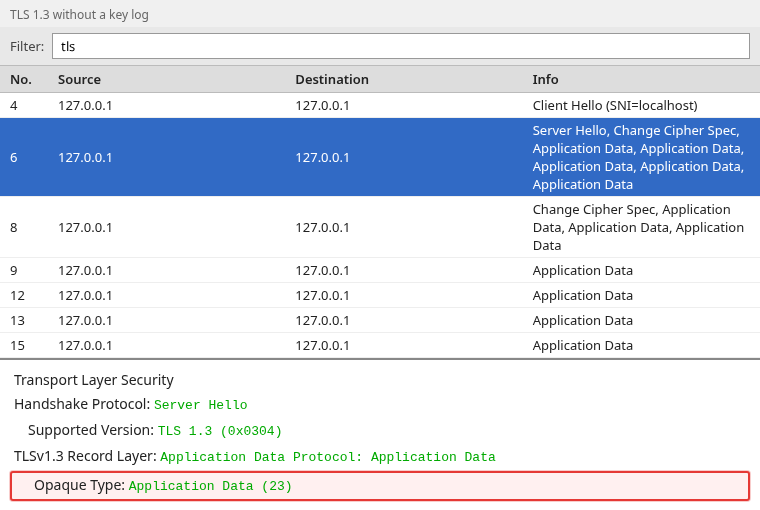Click source 127.0.0.1 of packet 12
The width and height of the screenshot is (760, 510).
[x=85, y=296]
